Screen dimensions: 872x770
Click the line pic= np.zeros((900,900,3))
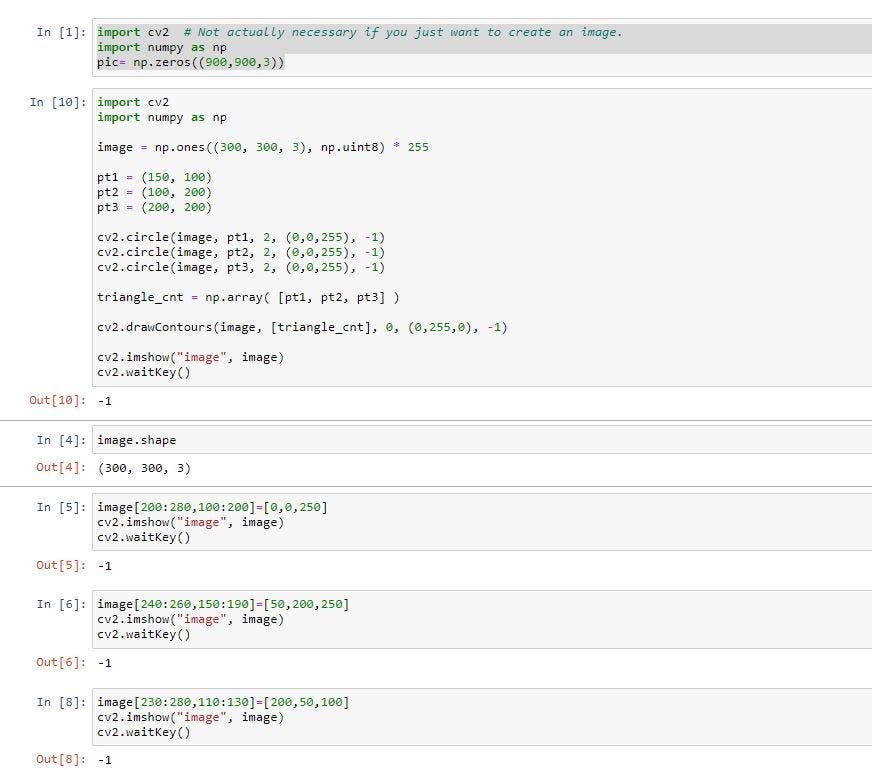pos(191,62)
